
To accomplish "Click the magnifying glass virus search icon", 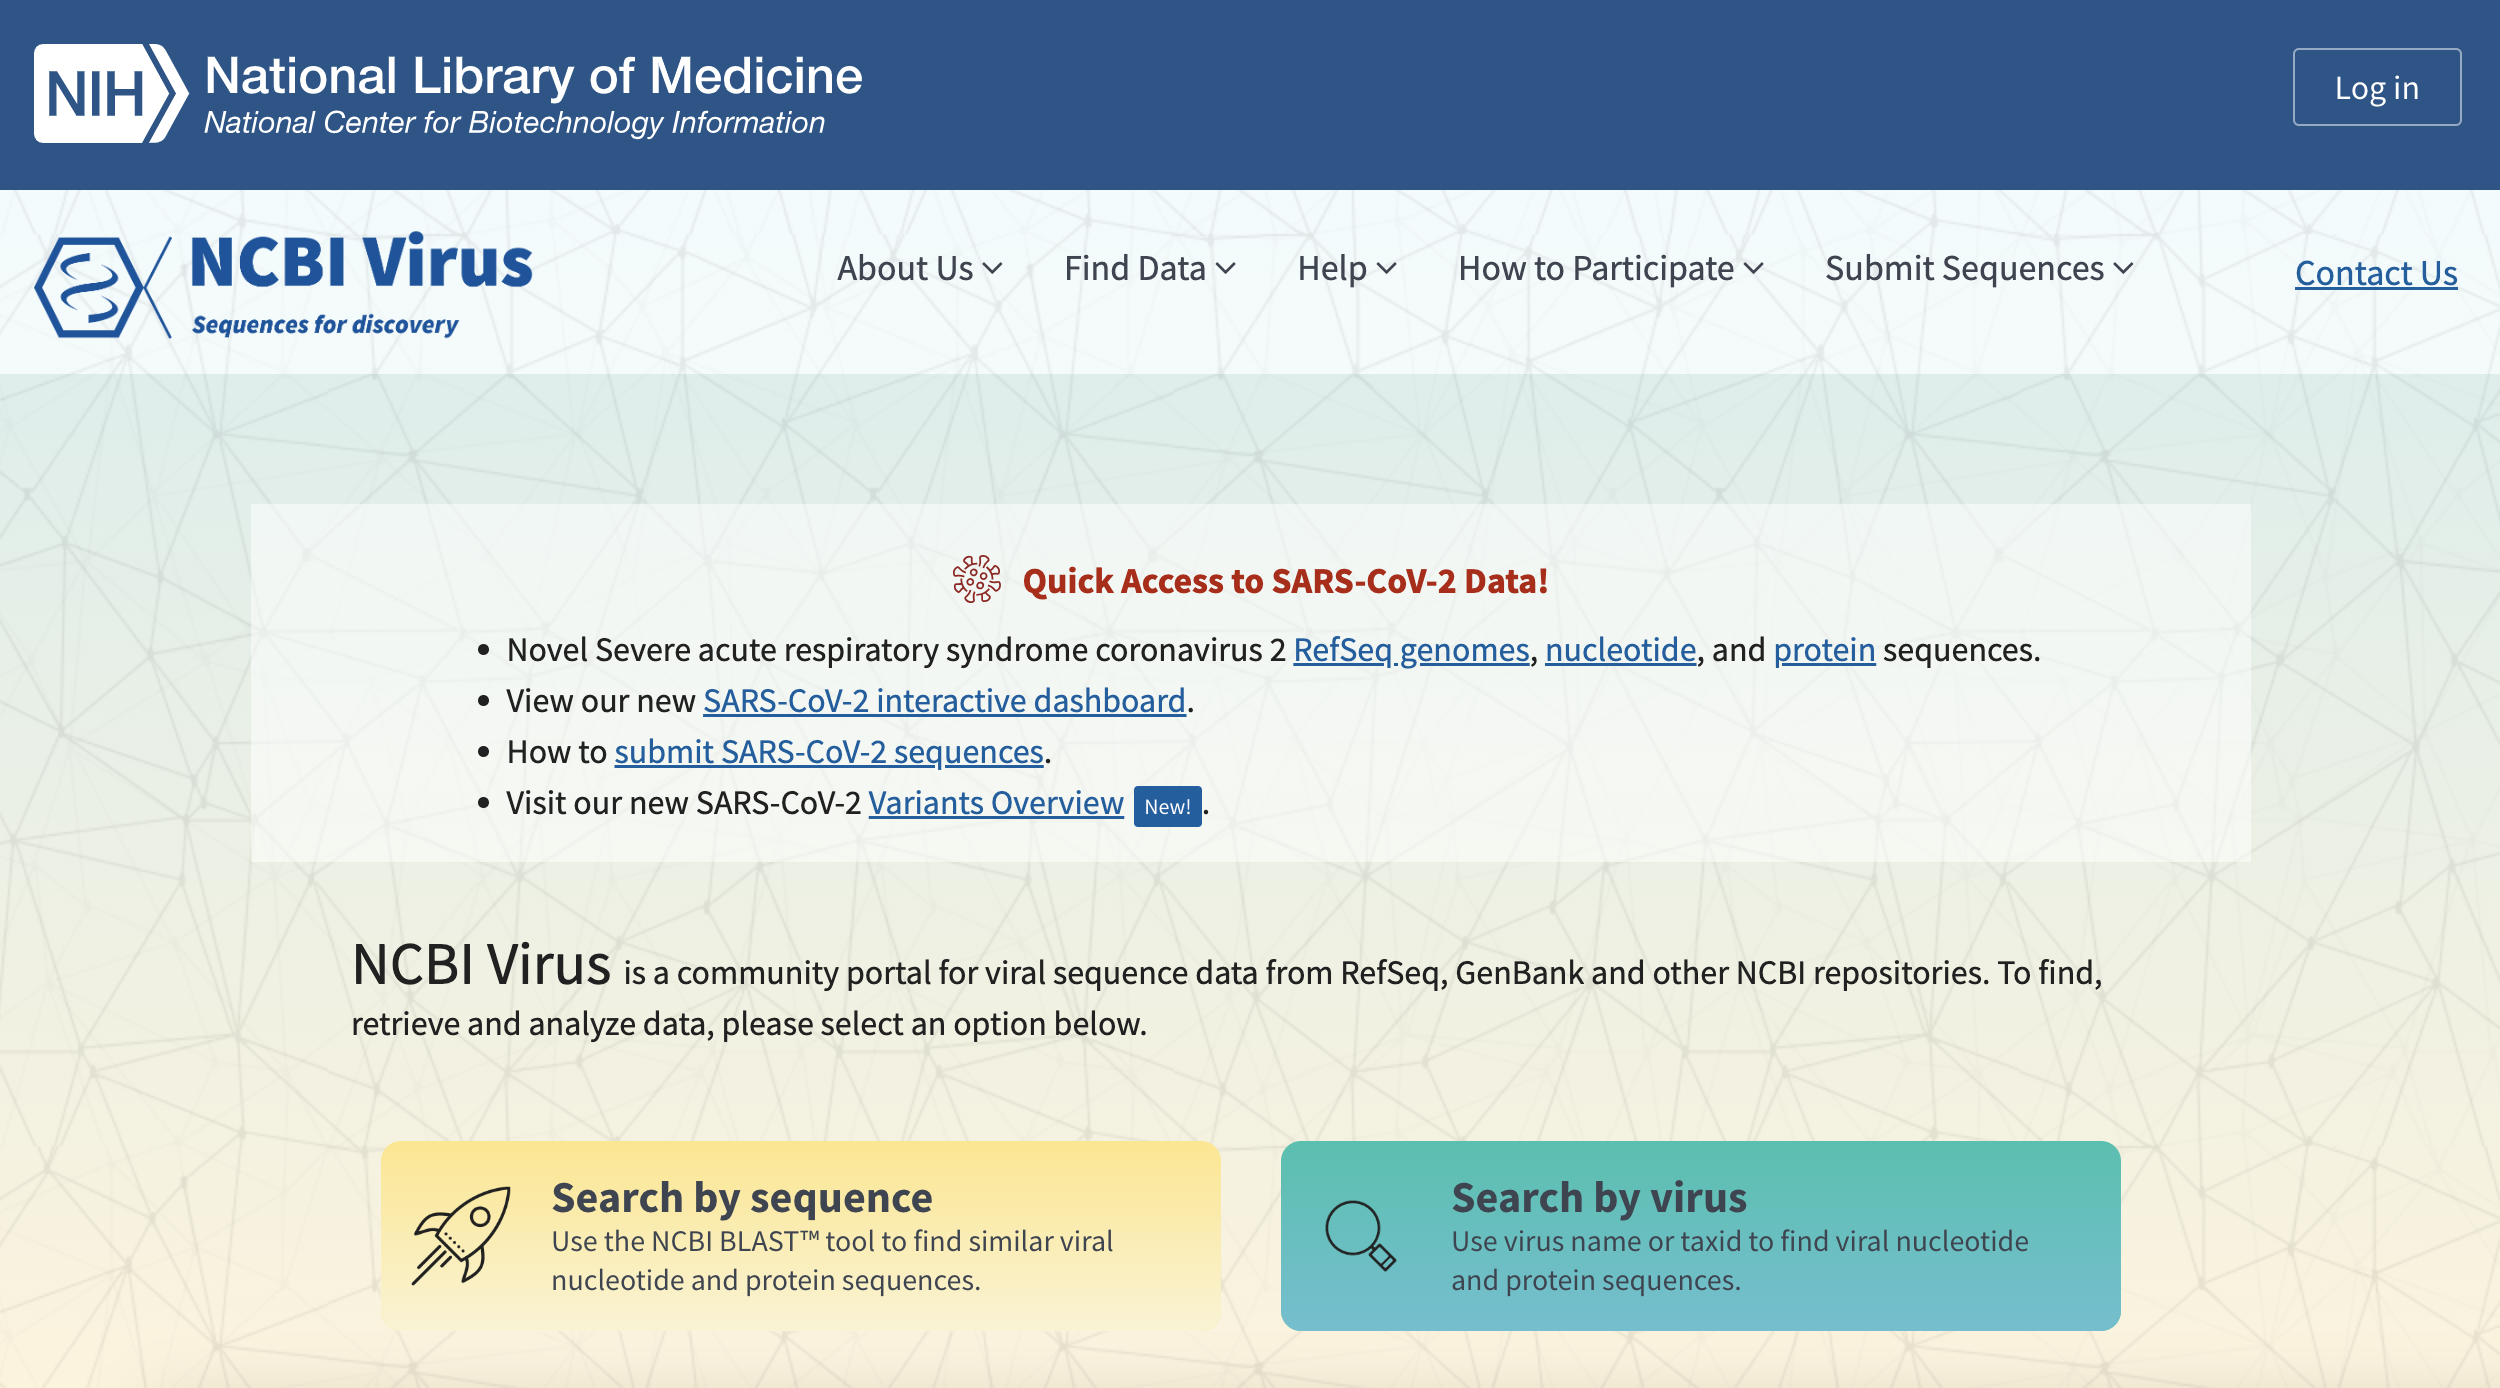I will (1360, 1236).
